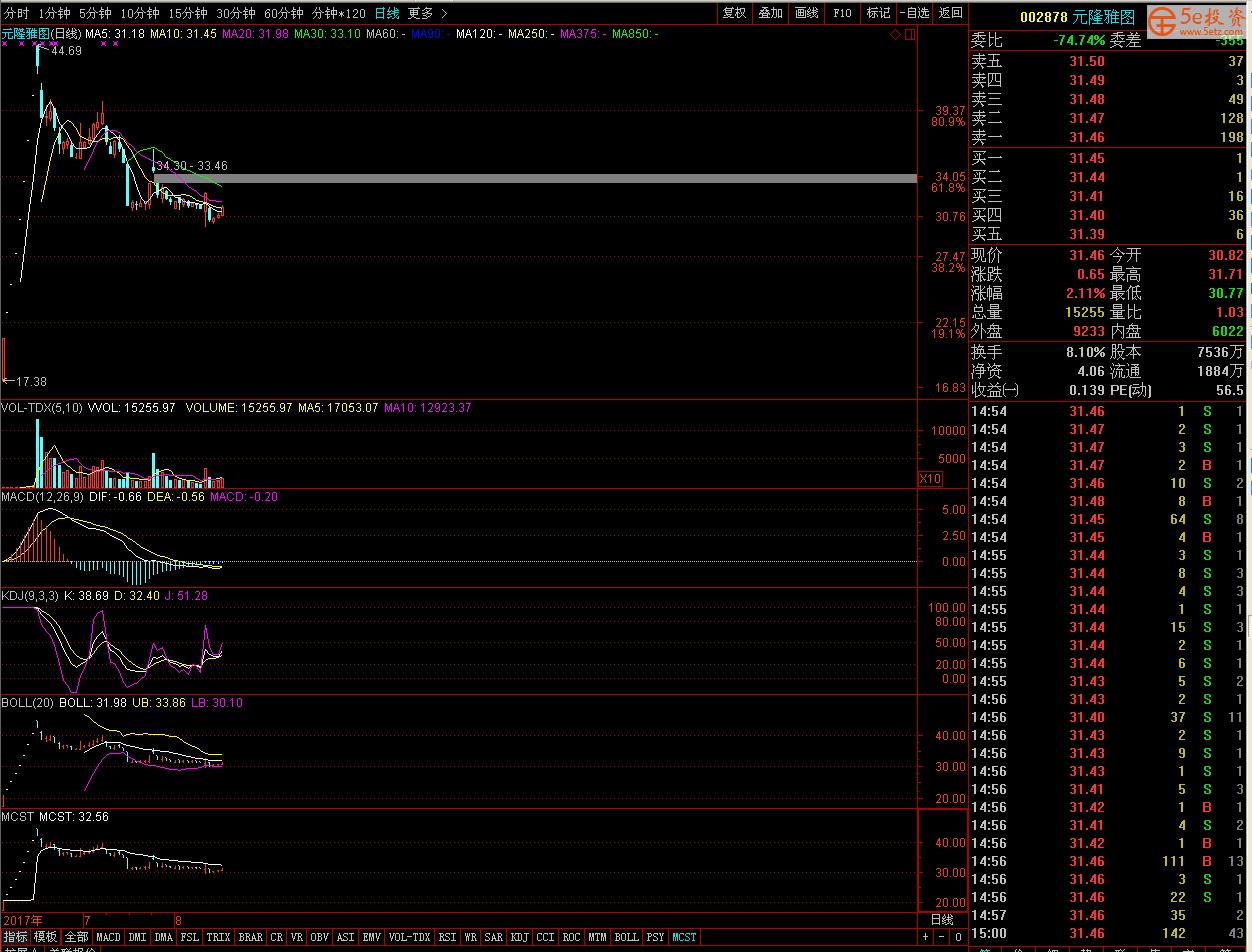Click the F10 company info button
Screen dimensions: 1252x952
842,13
